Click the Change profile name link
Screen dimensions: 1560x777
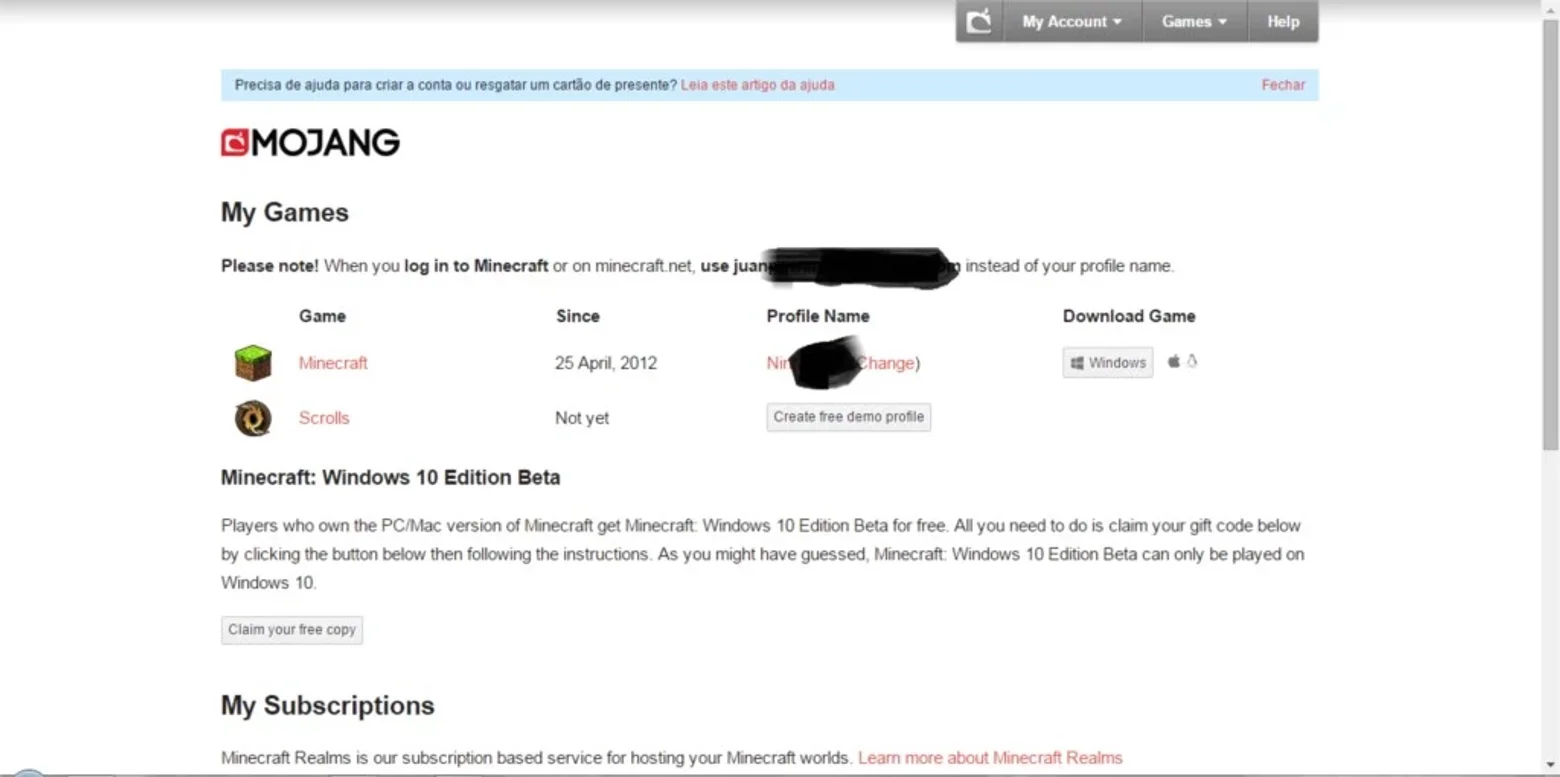tap(887, 363)
